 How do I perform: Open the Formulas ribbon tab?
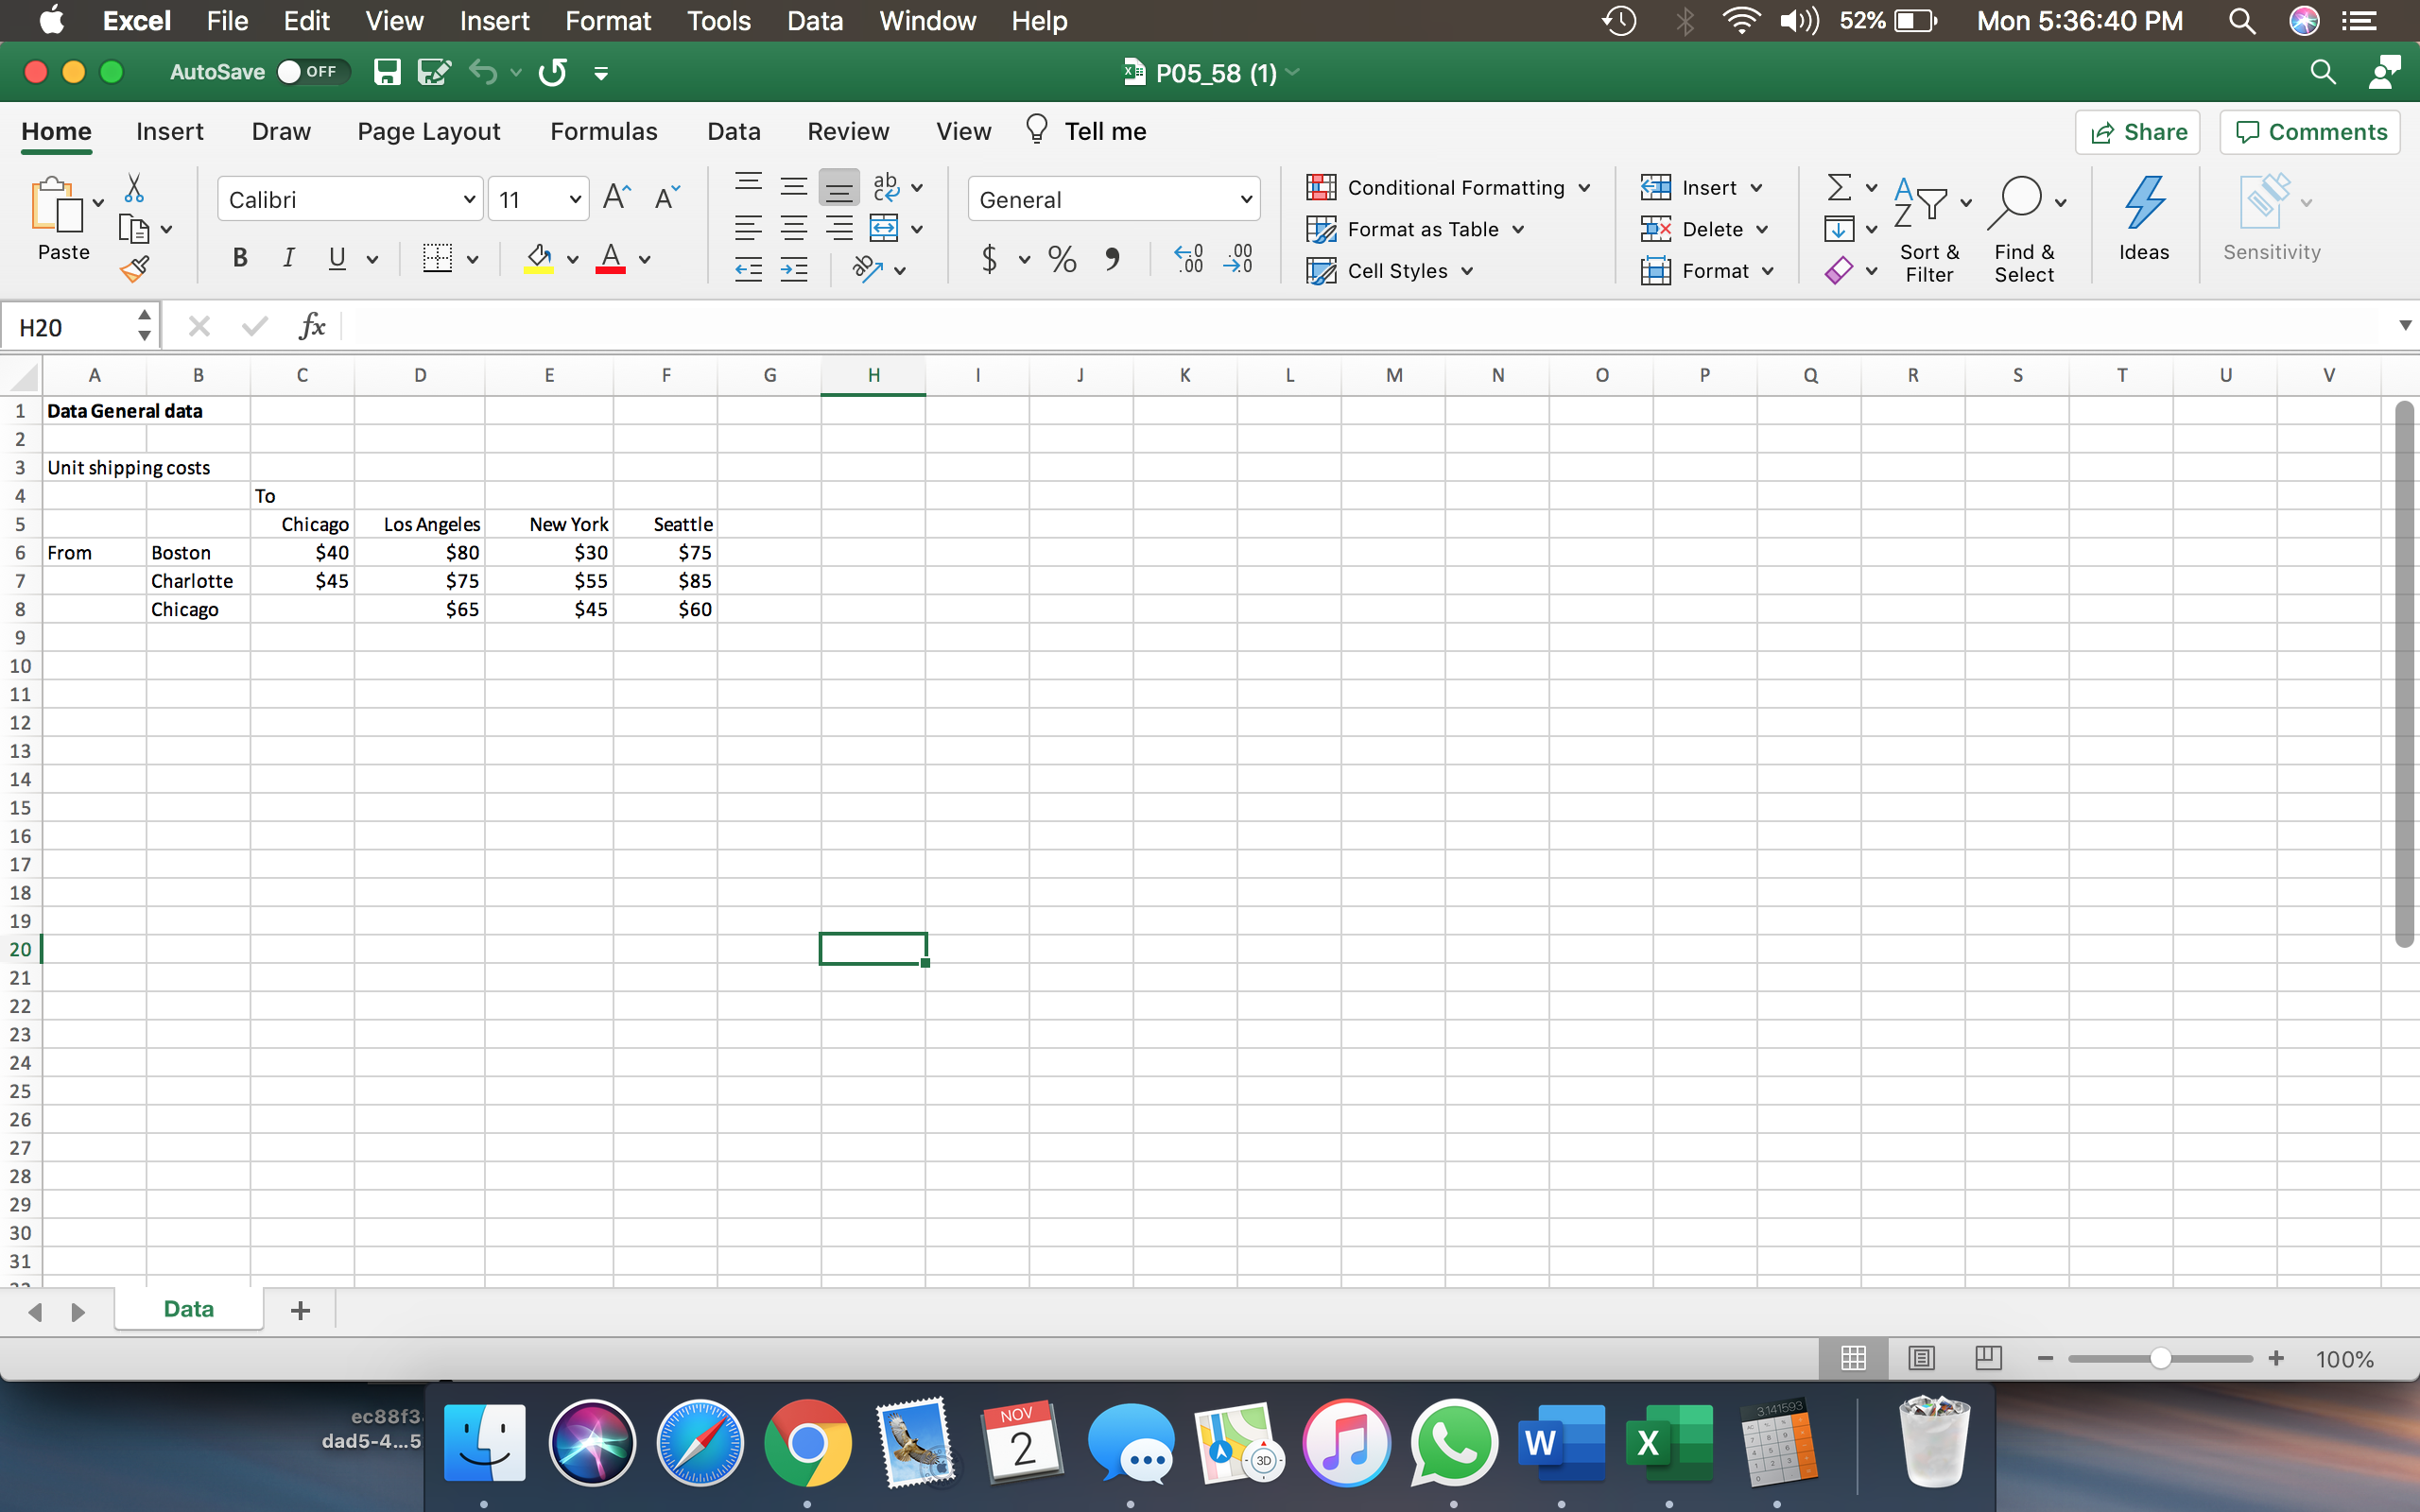pyautogui.click(x=603, y=130)
